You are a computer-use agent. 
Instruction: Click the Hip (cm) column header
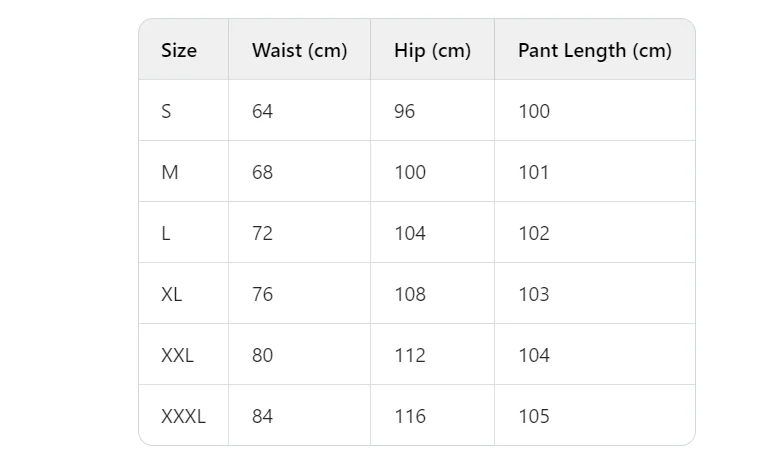tap(433, 50)
